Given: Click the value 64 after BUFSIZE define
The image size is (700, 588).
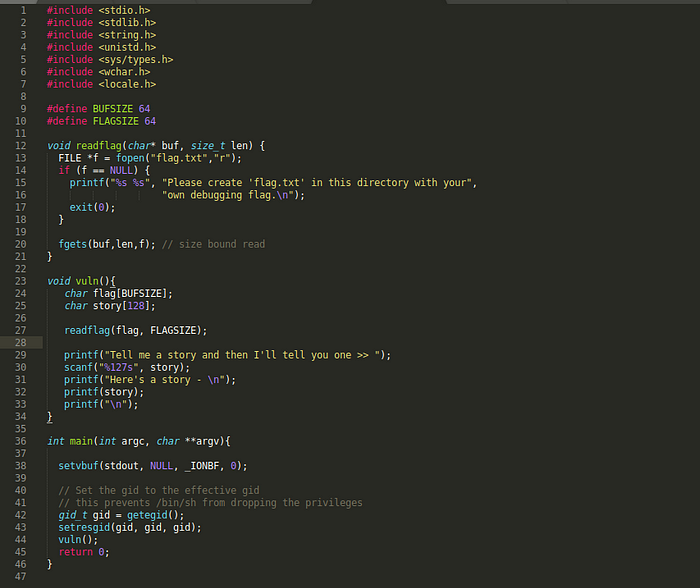Looking at the screenshot, I should (x=144, y=108).
